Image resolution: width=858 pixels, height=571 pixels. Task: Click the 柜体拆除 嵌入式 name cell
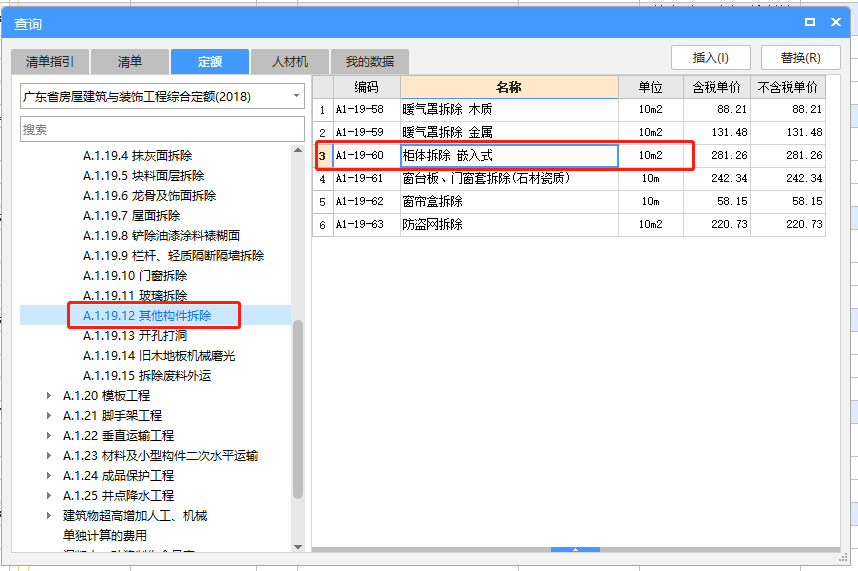509,155
